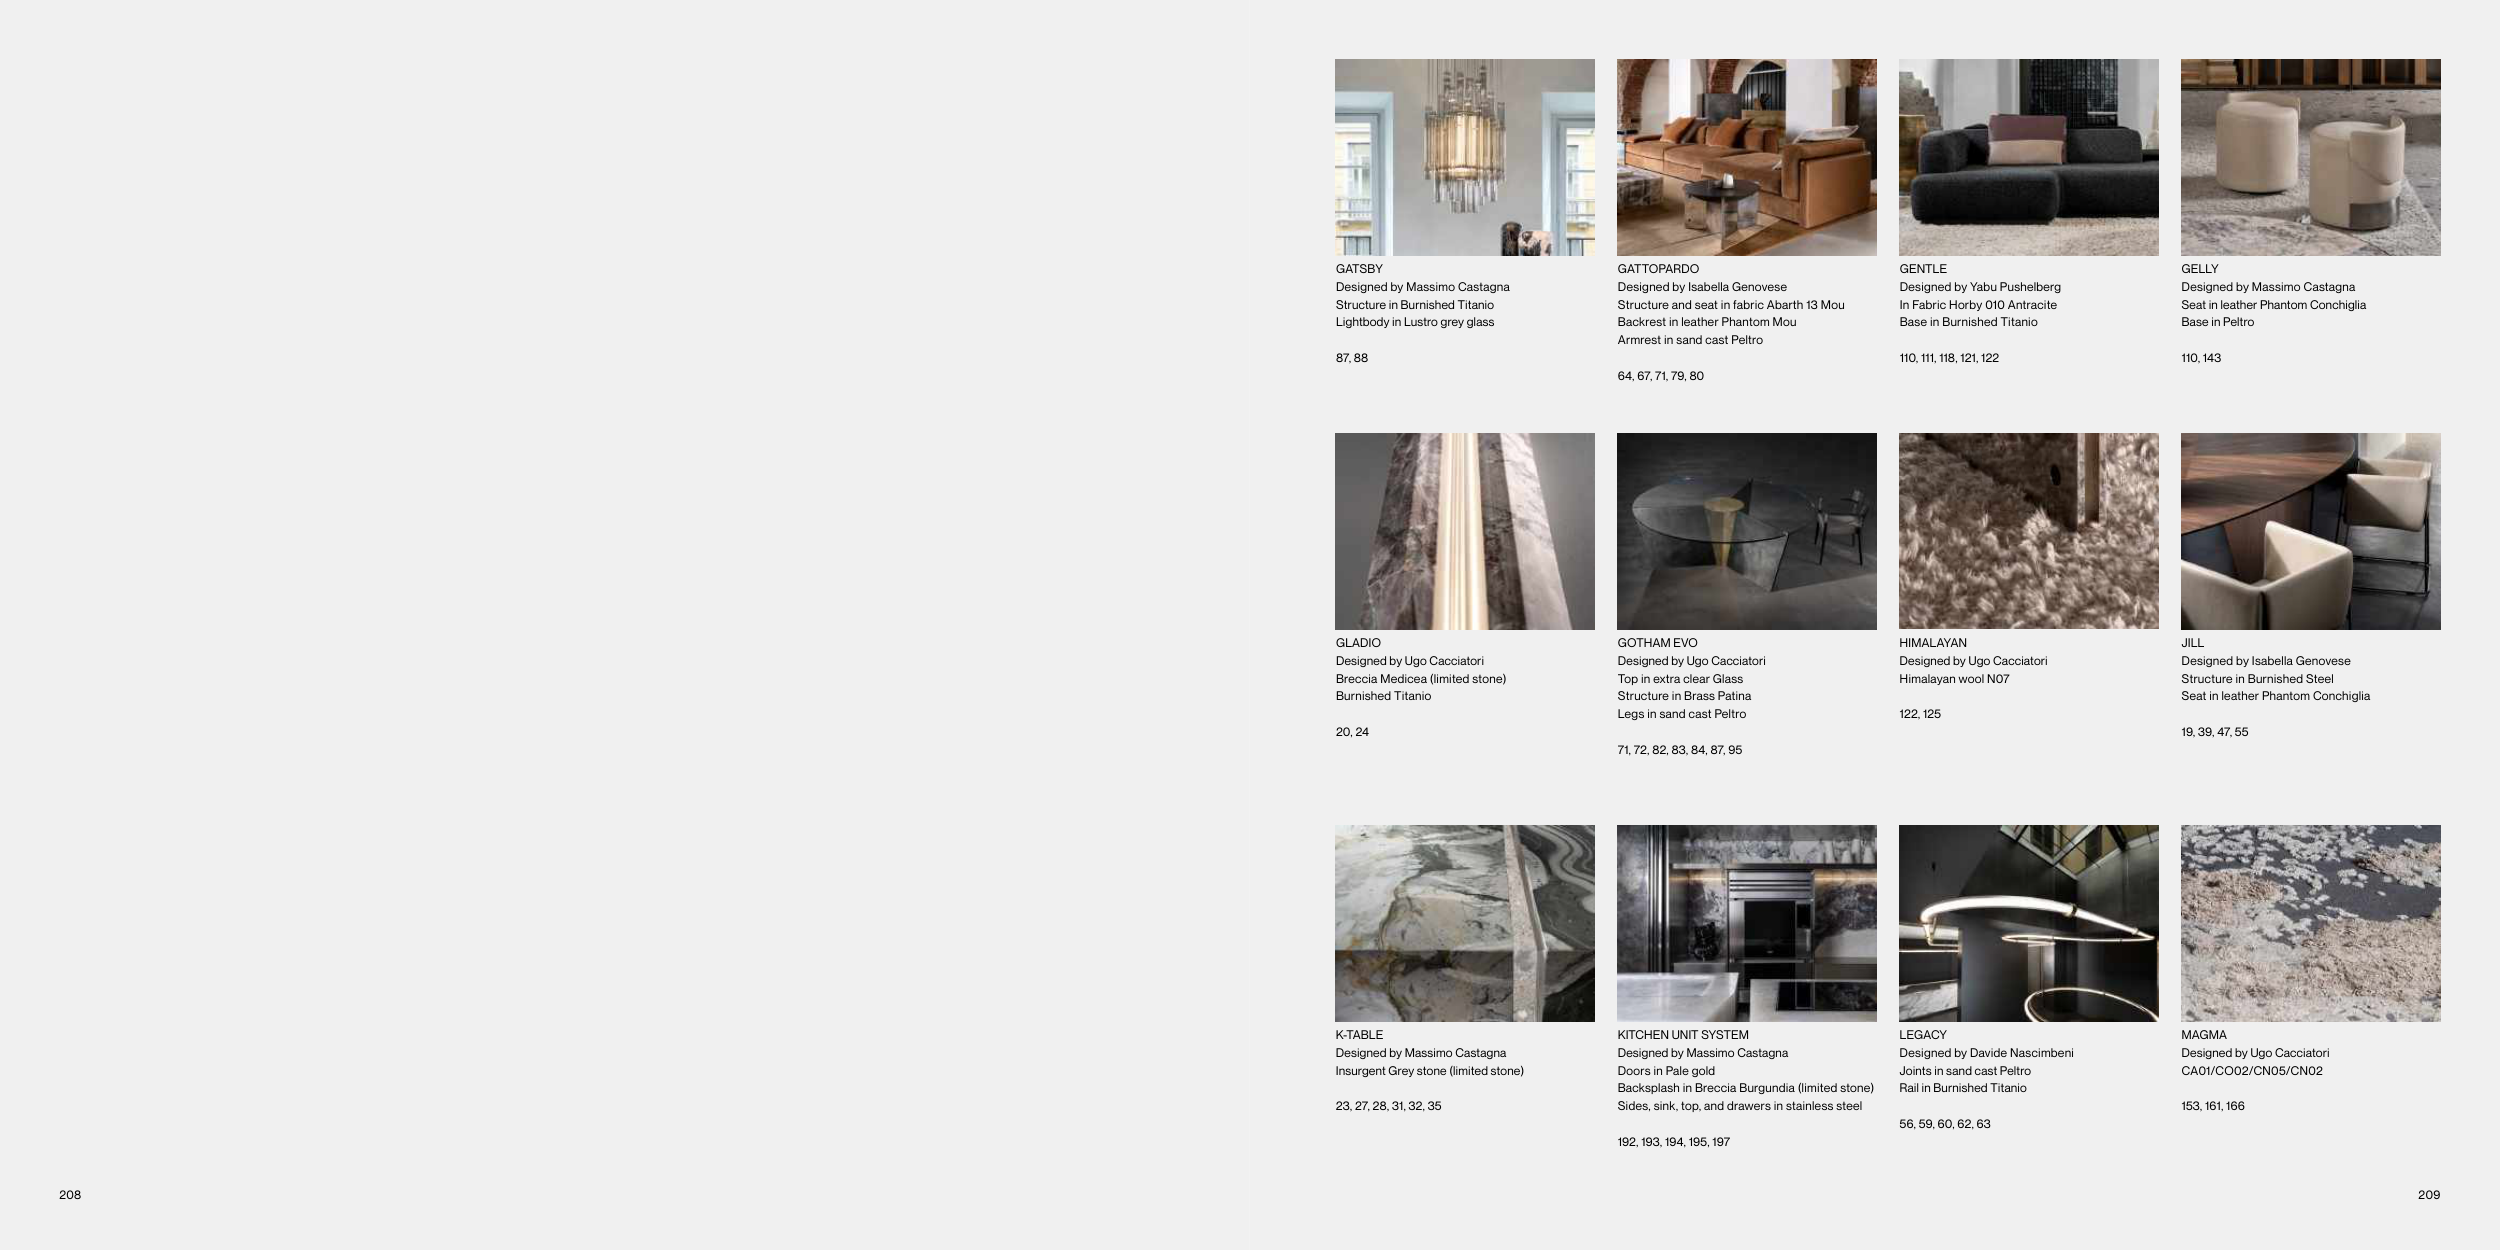The height and width of the screenshot is (1250, 2500).
Task: Select the K-Table stone image
Action: pos(1464,923)
